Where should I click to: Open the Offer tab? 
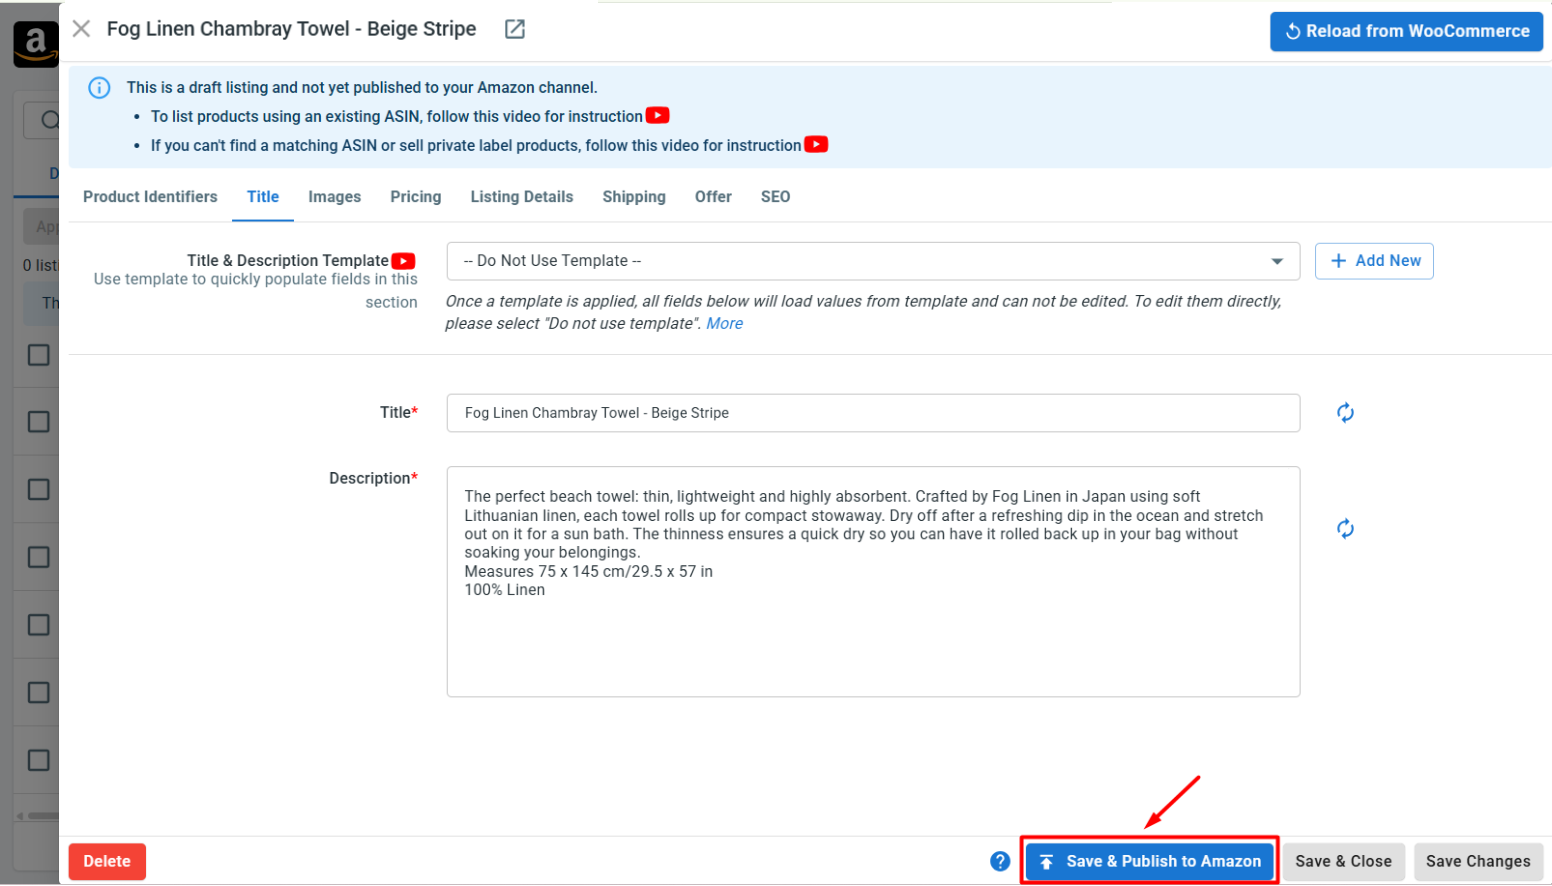coord(713,197)
